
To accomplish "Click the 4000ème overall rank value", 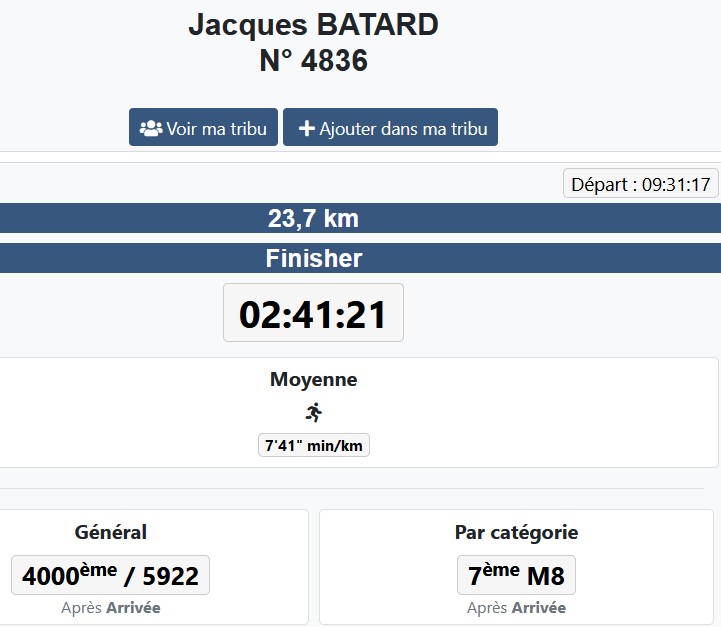I will (67, 575).
